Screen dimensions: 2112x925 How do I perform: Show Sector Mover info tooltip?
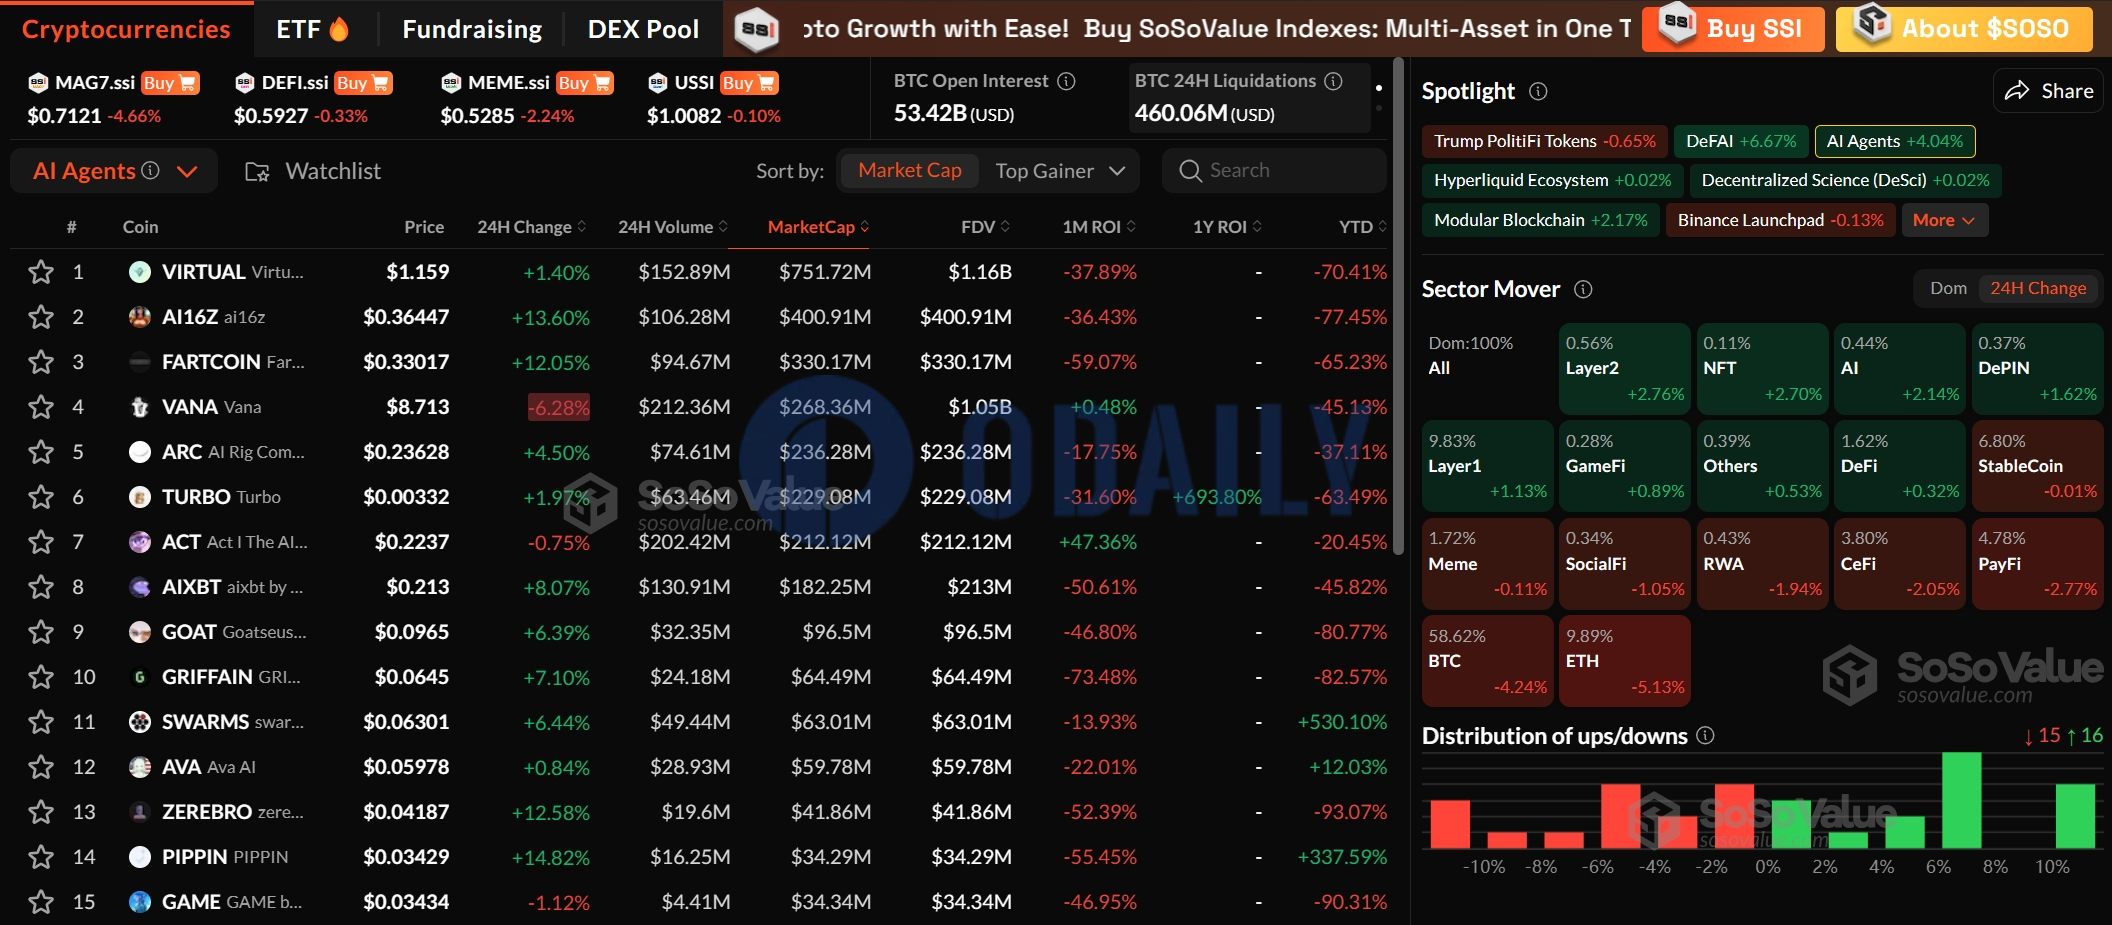click(x=1583, y=289)
